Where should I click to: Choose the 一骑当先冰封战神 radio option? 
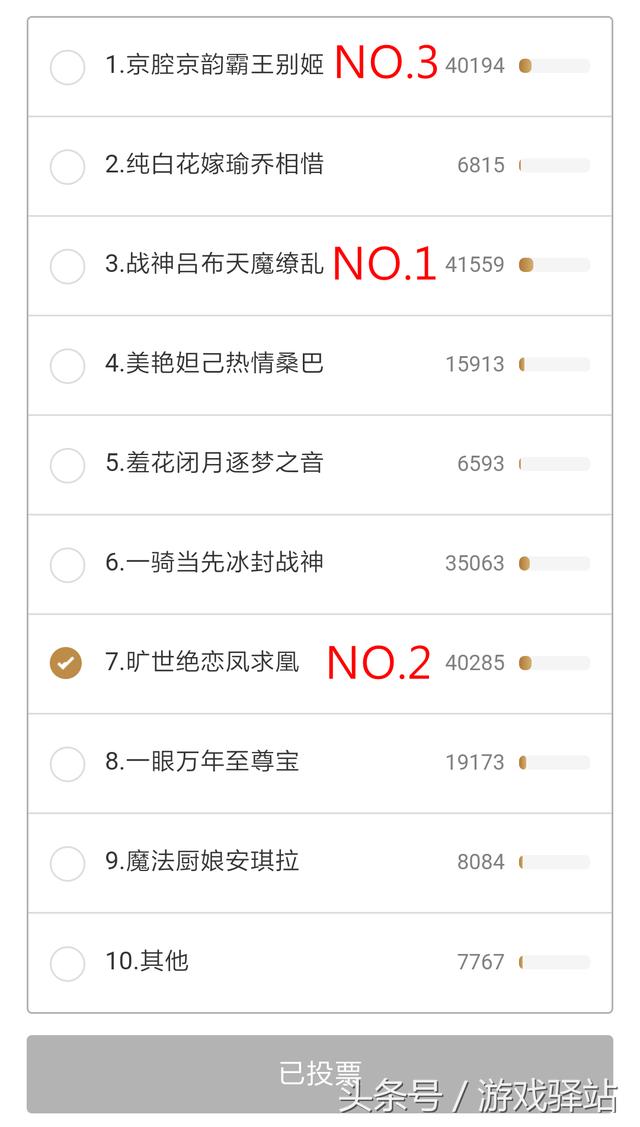[x=67, y=565]
